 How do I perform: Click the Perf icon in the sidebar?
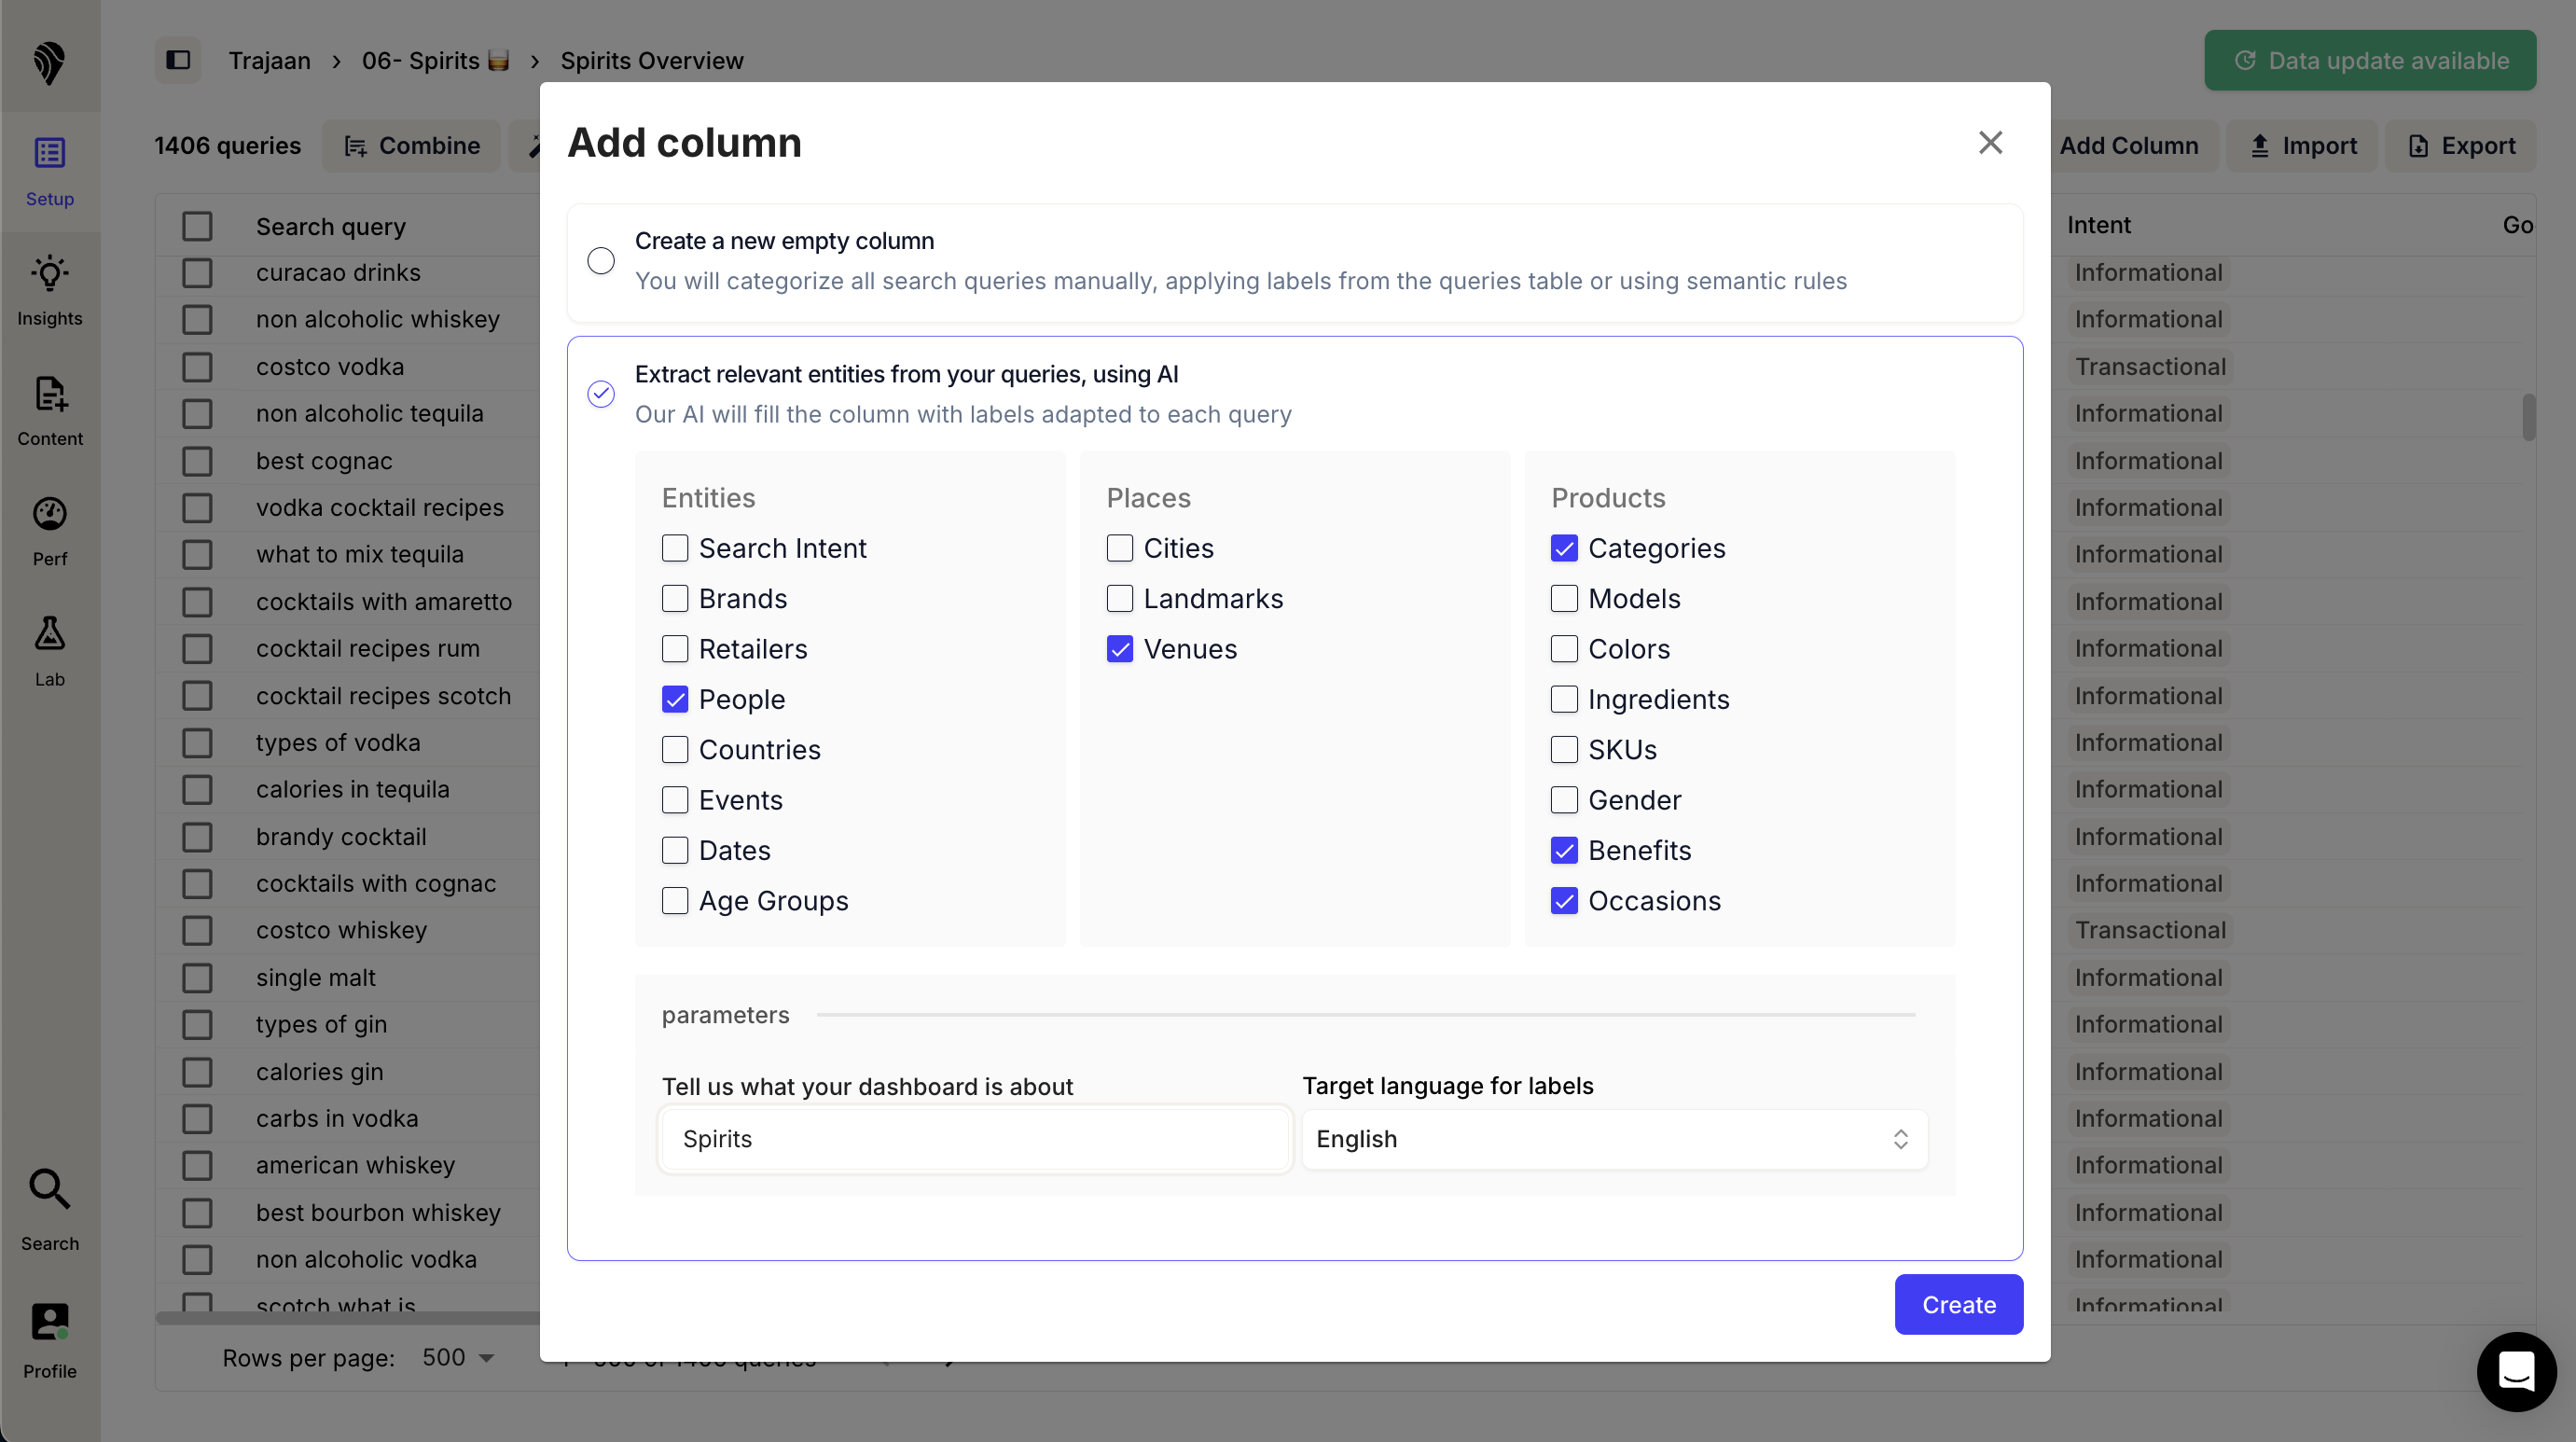[x=49, y=530]
